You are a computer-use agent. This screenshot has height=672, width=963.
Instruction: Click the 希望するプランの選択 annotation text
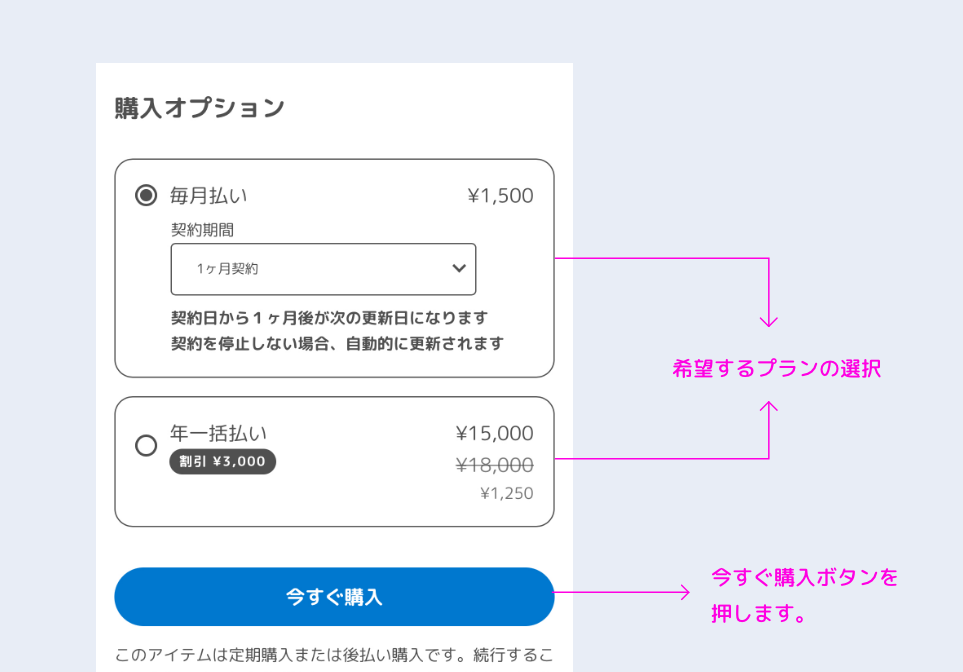click(x=776, y=368)
